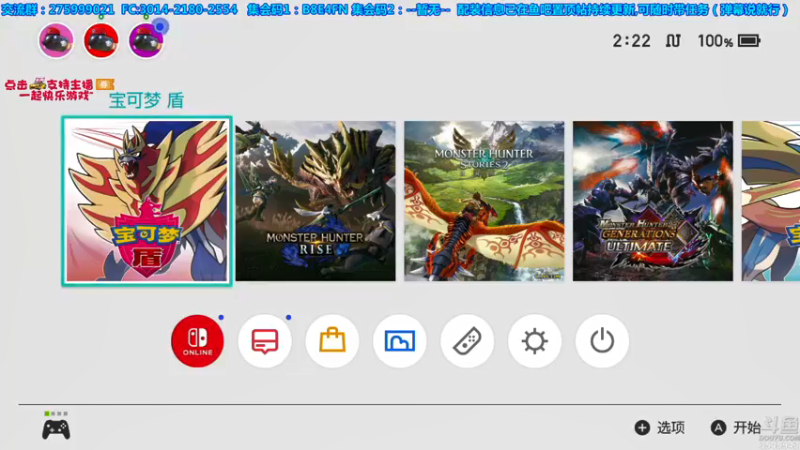Click the network connection status icon

tap(673, 41)
